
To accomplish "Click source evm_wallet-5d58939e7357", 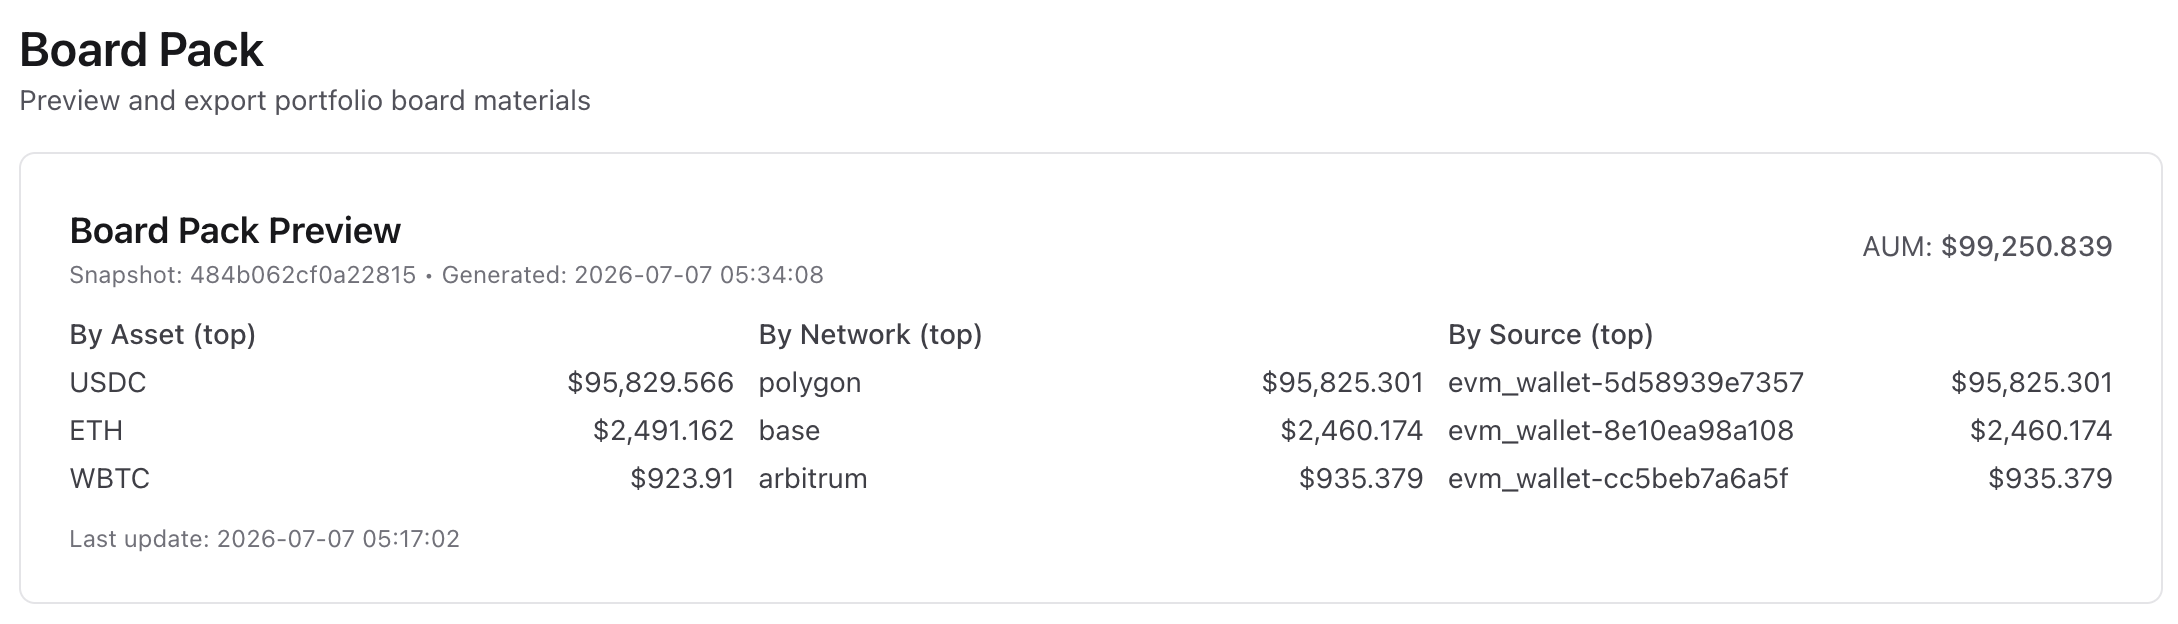I will pyautogui.click(x=1626, y=383).
